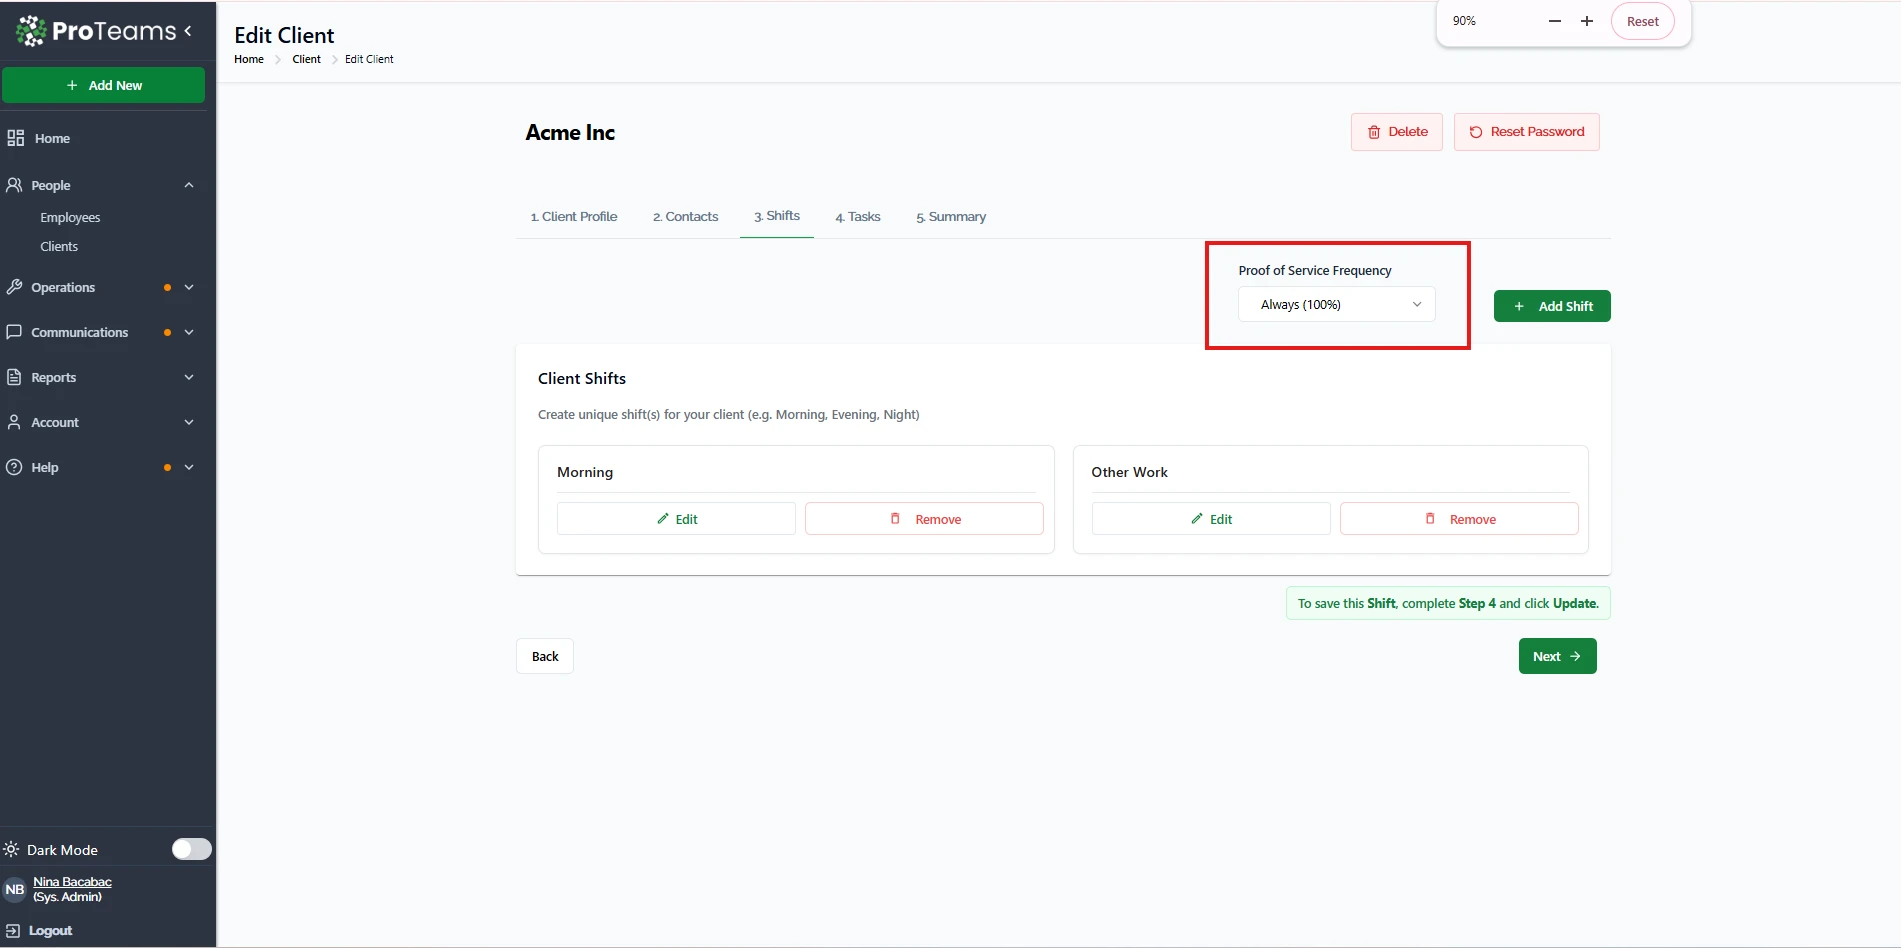This screenshot has width=1901, height=948.
Task: Click the zoom out minus icon
Action: tap(1554, 21)
